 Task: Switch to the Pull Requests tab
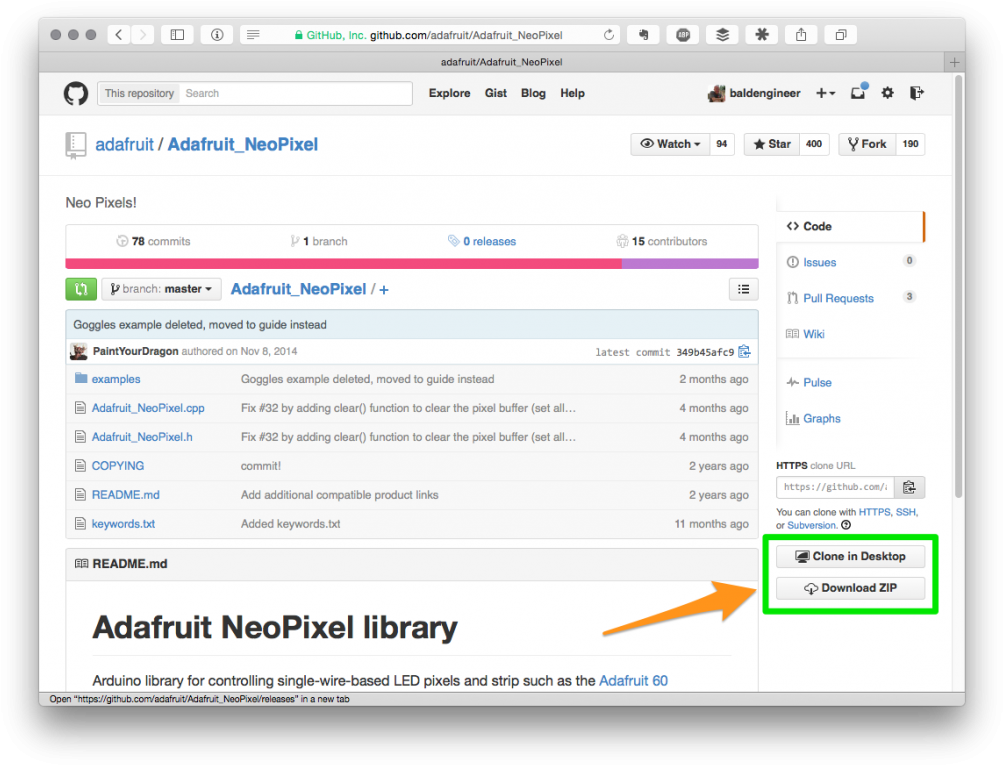point(838,298)
